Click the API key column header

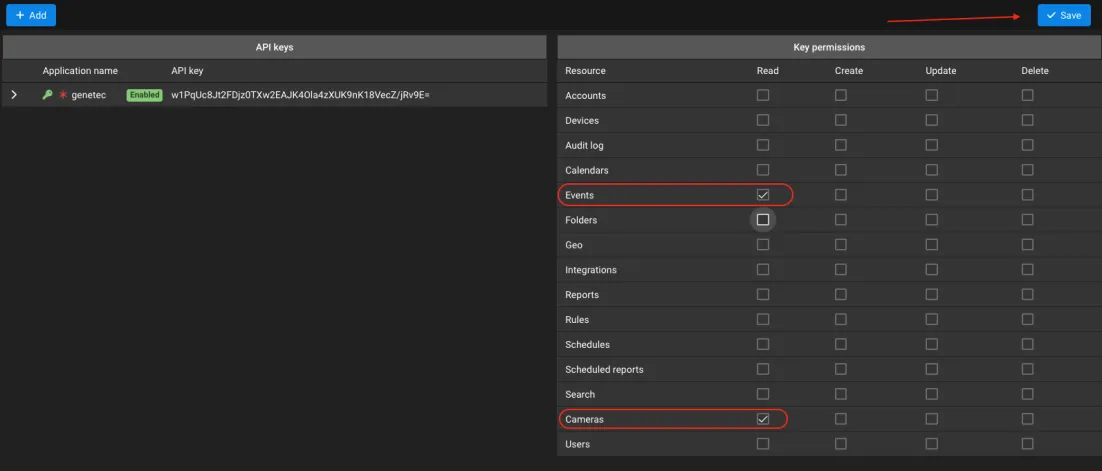coord(187,71)
